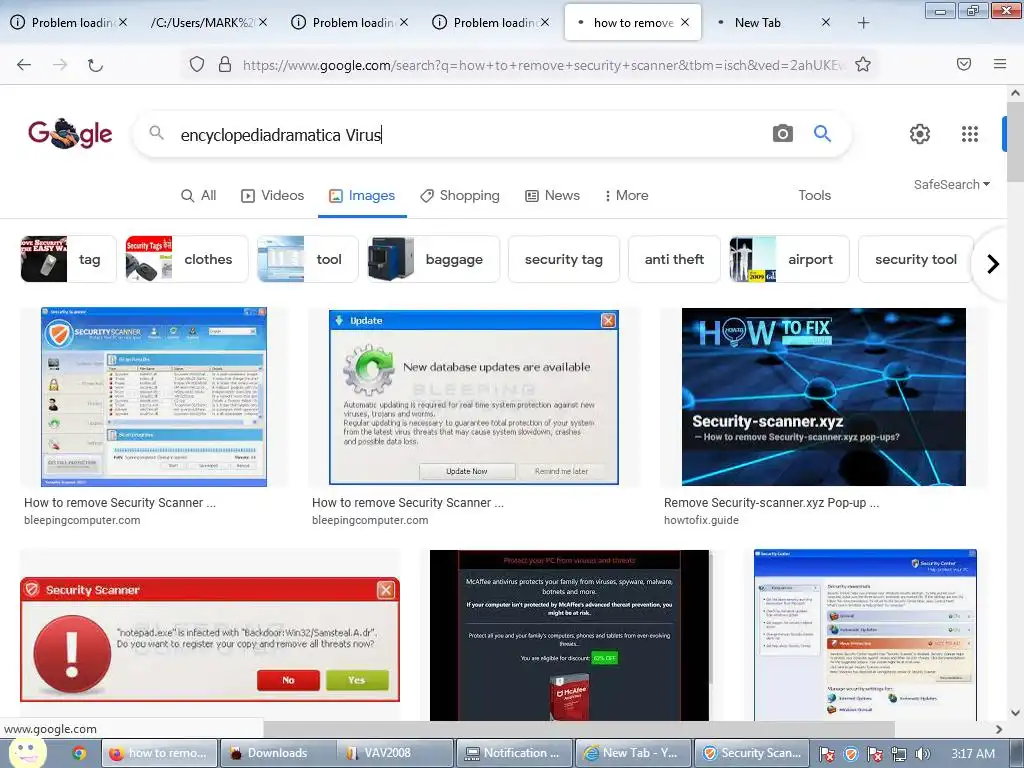This screenshot has height=768, width=1024.
Task: Open Downloads window from taskbar
Action: (278, 753)
